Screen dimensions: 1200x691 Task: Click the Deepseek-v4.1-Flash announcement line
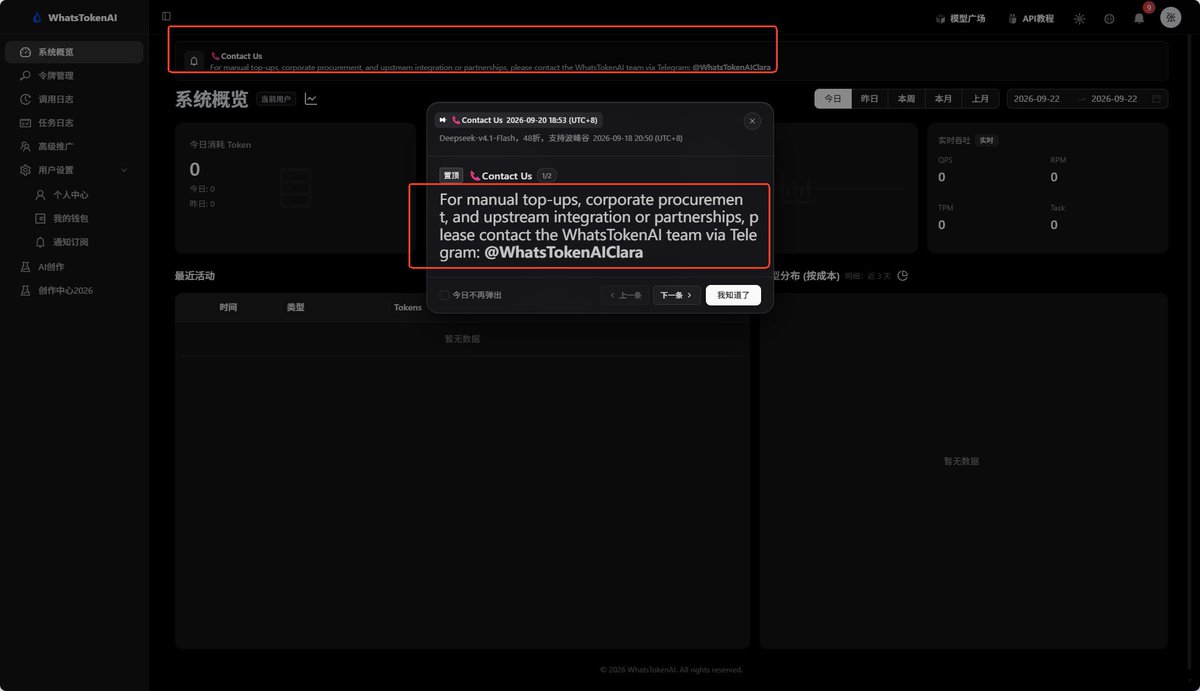pos(561,138)
